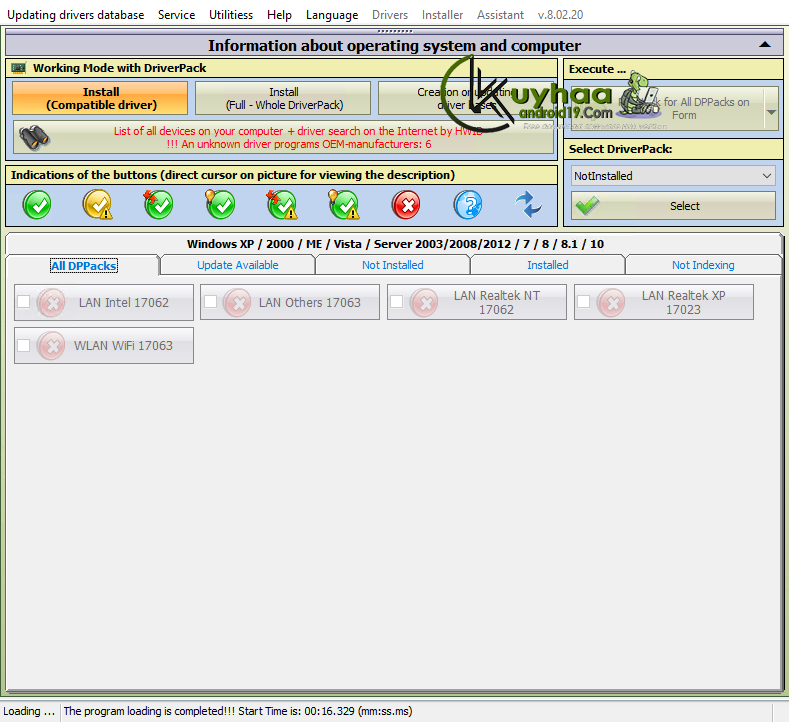This screenshot has height=722, width=789.
Task: Click the red cross icon on LAN Others 17063
Action: [x=237, y=303]
